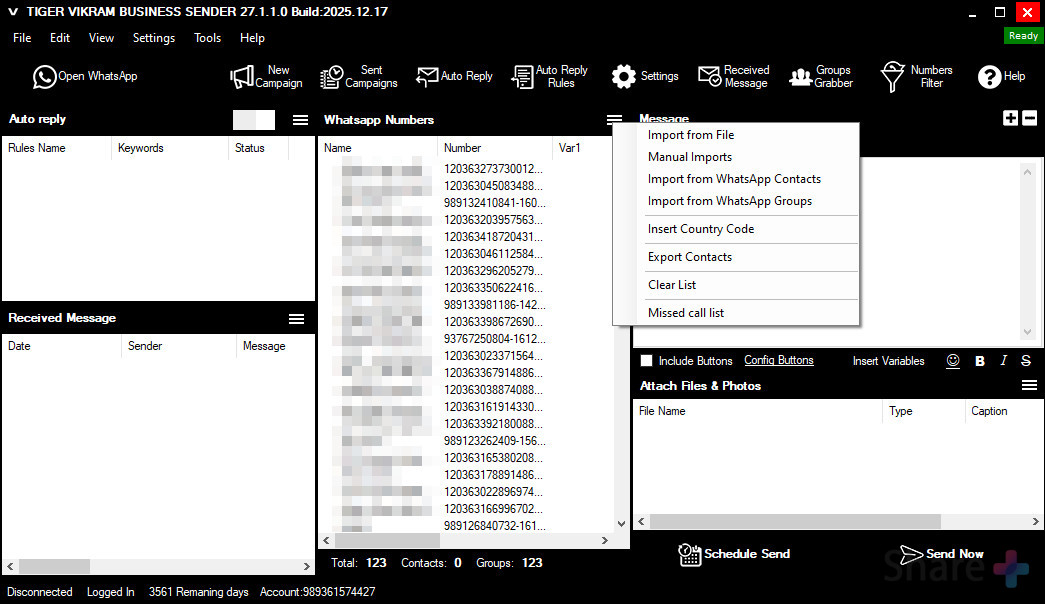The image size is (1045, 604).
Task: Click the Sender column header
Action: pos(179,346)
